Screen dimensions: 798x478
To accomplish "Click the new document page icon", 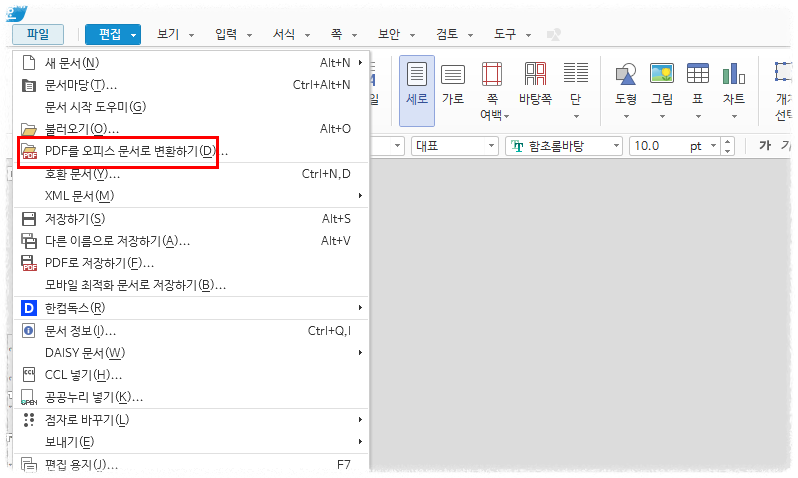I will click(29, 63).
